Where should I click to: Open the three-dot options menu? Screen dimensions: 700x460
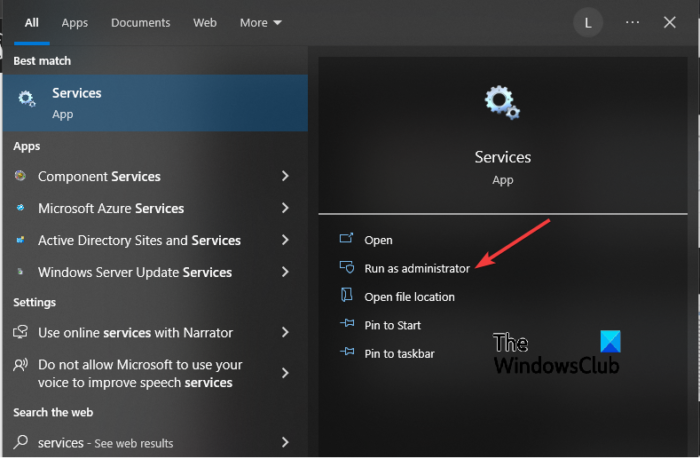coord(632,22)
